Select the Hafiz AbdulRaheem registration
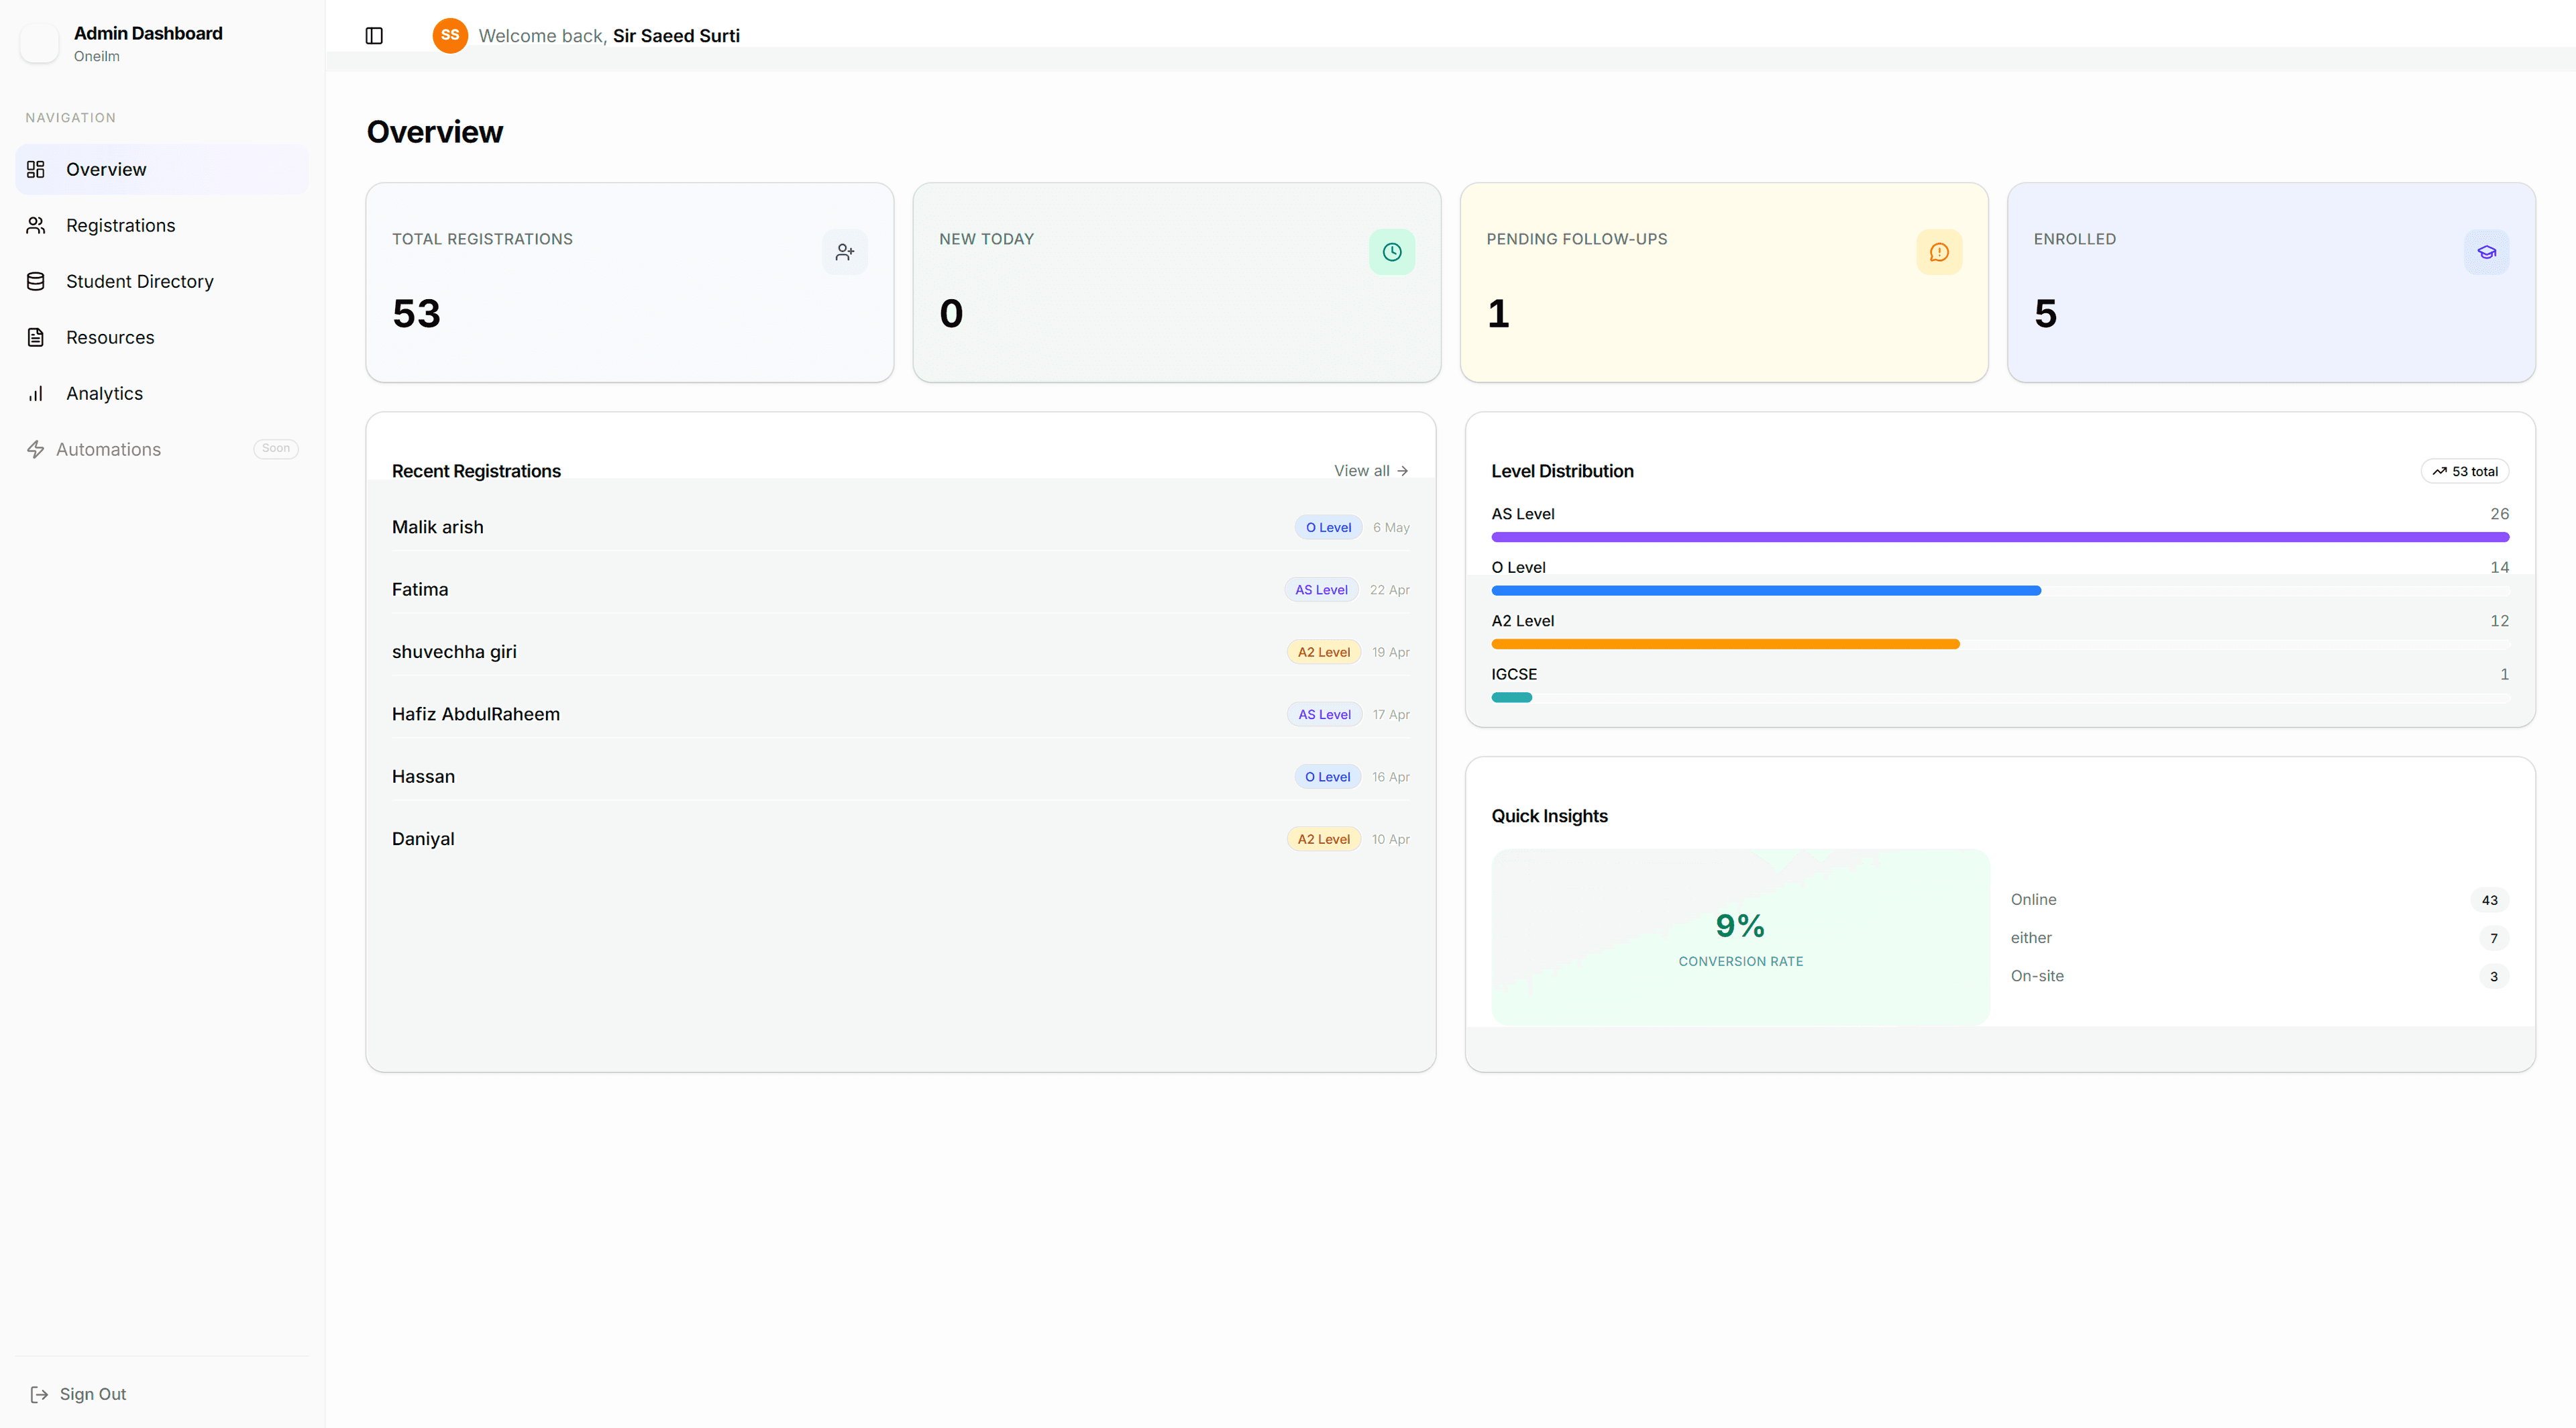 [900, 714]
